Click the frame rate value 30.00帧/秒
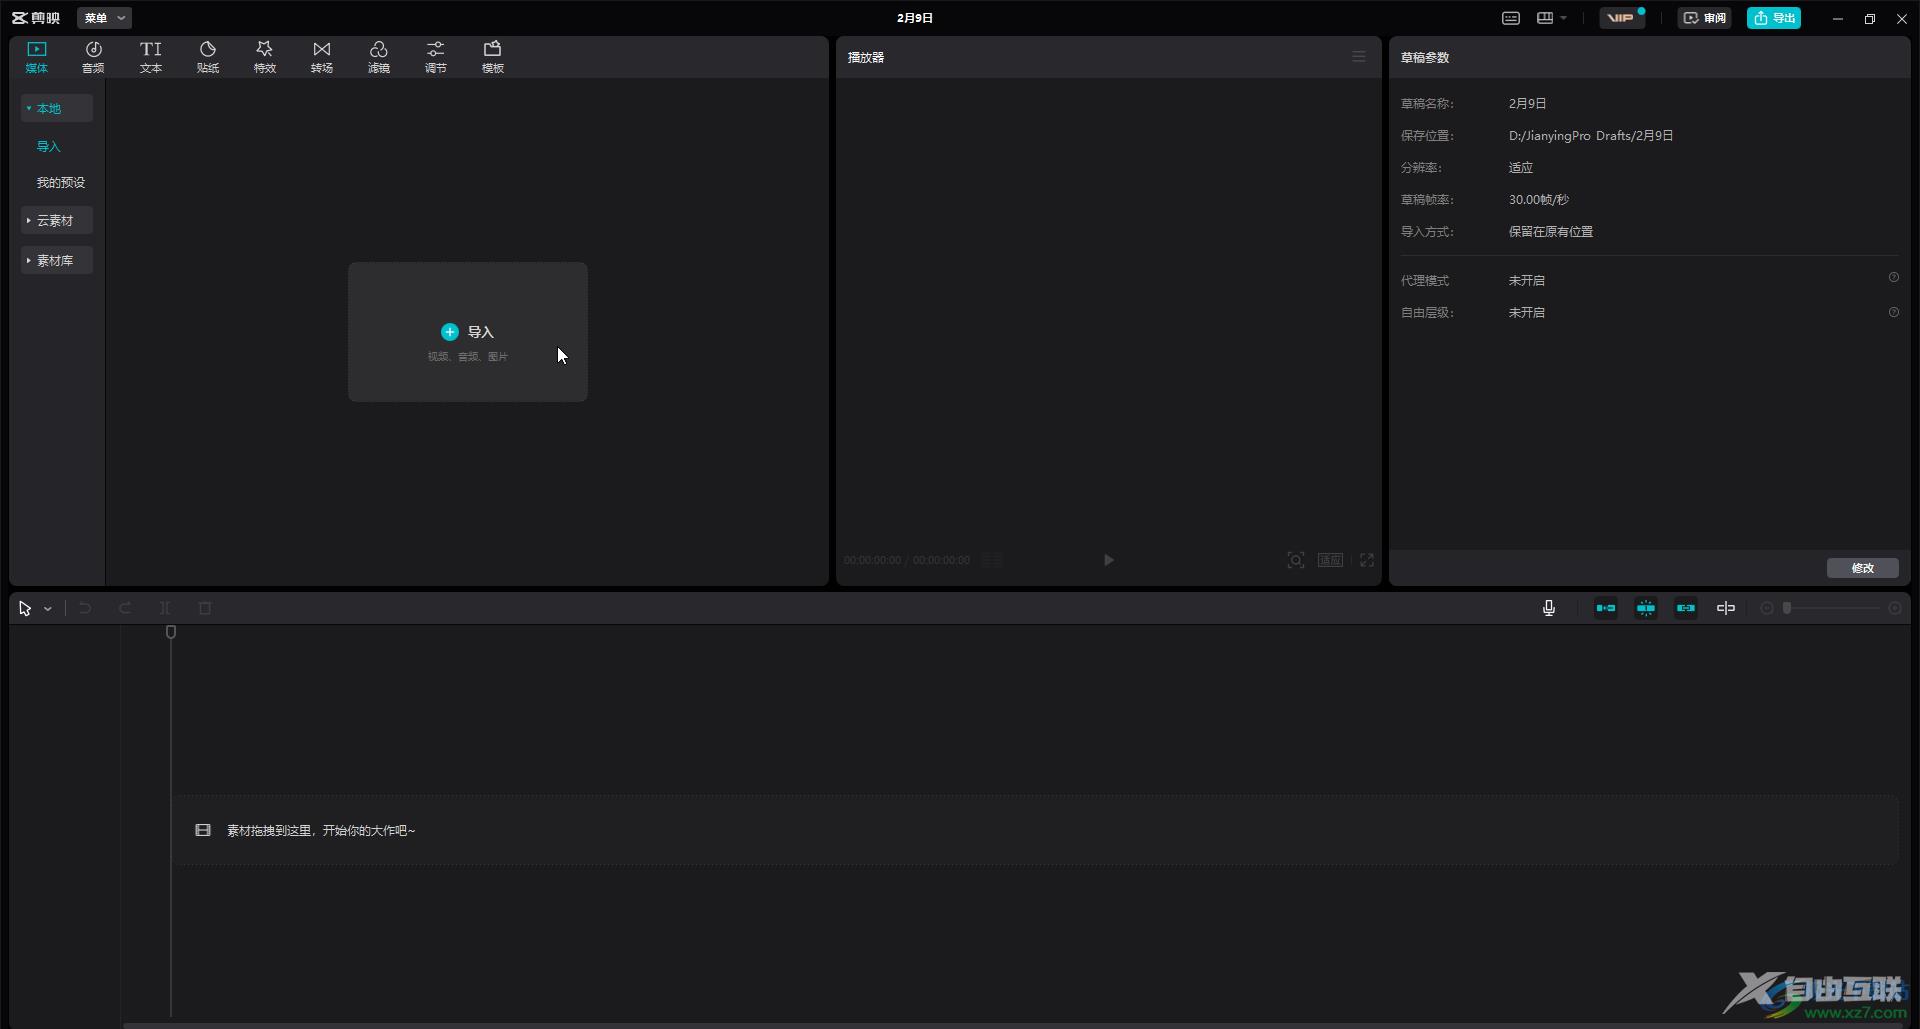 [1539, 199]
